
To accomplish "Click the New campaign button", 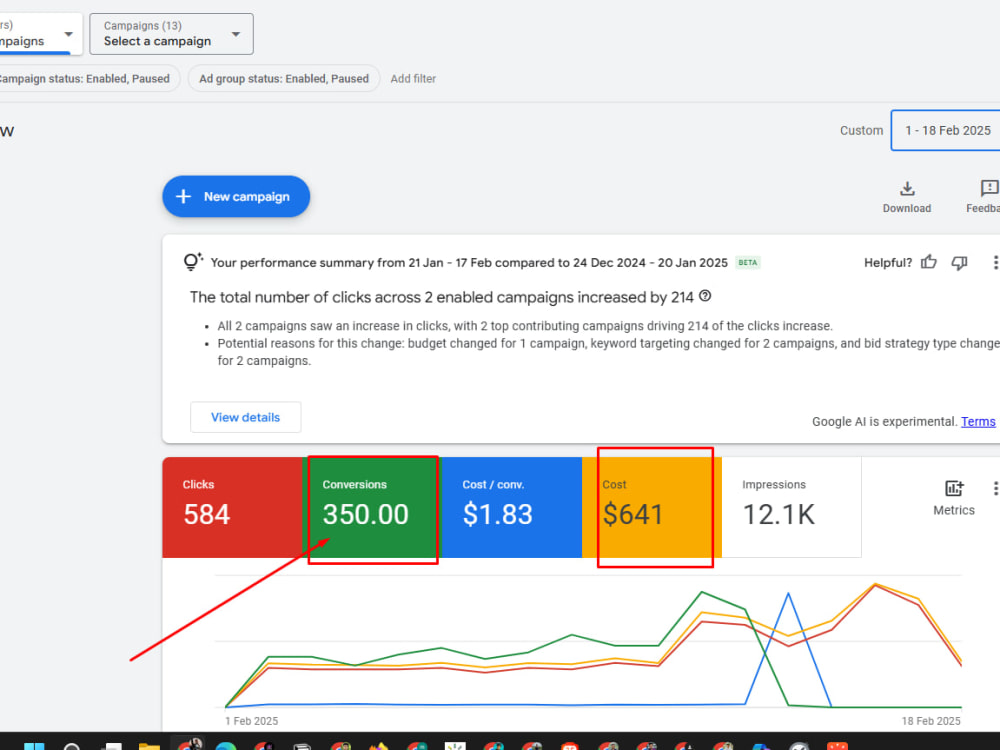I will 236,196.
